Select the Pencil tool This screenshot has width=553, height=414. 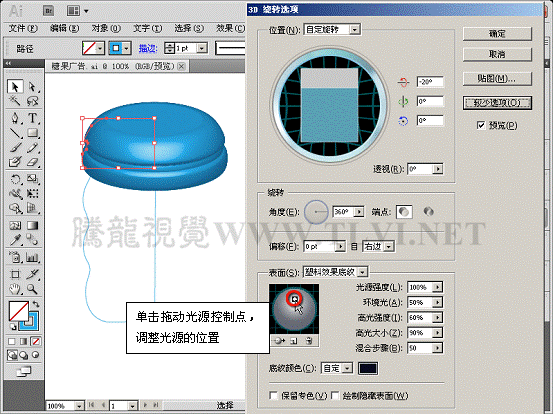(32, 147)
